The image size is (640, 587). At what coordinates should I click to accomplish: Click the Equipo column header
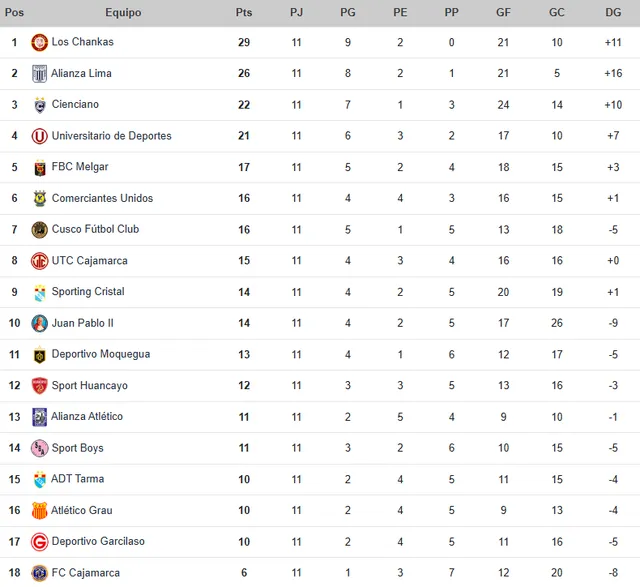click(x=123, y=13)
